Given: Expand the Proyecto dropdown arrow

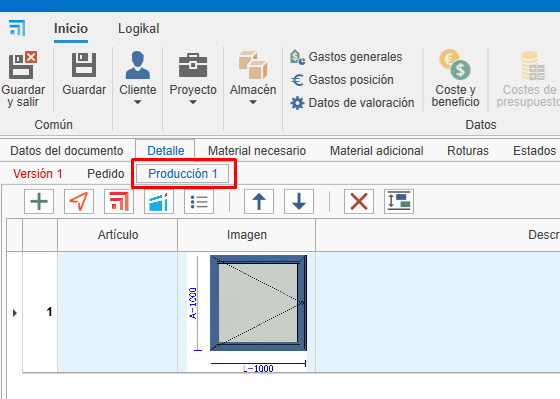Looking at the screenshot, I should pos(193,103).
